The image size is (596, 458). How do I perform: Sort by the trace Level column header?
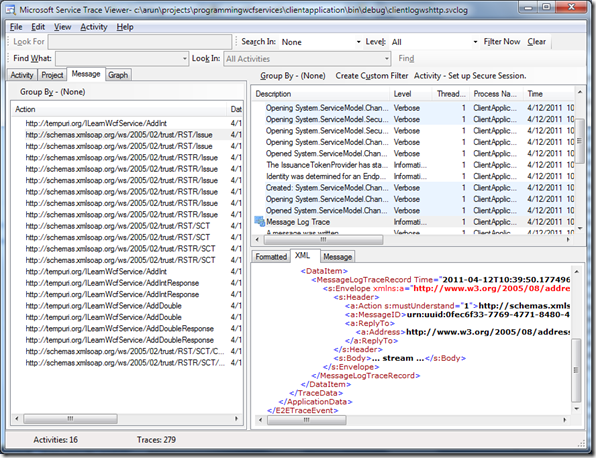click(411, 94)
